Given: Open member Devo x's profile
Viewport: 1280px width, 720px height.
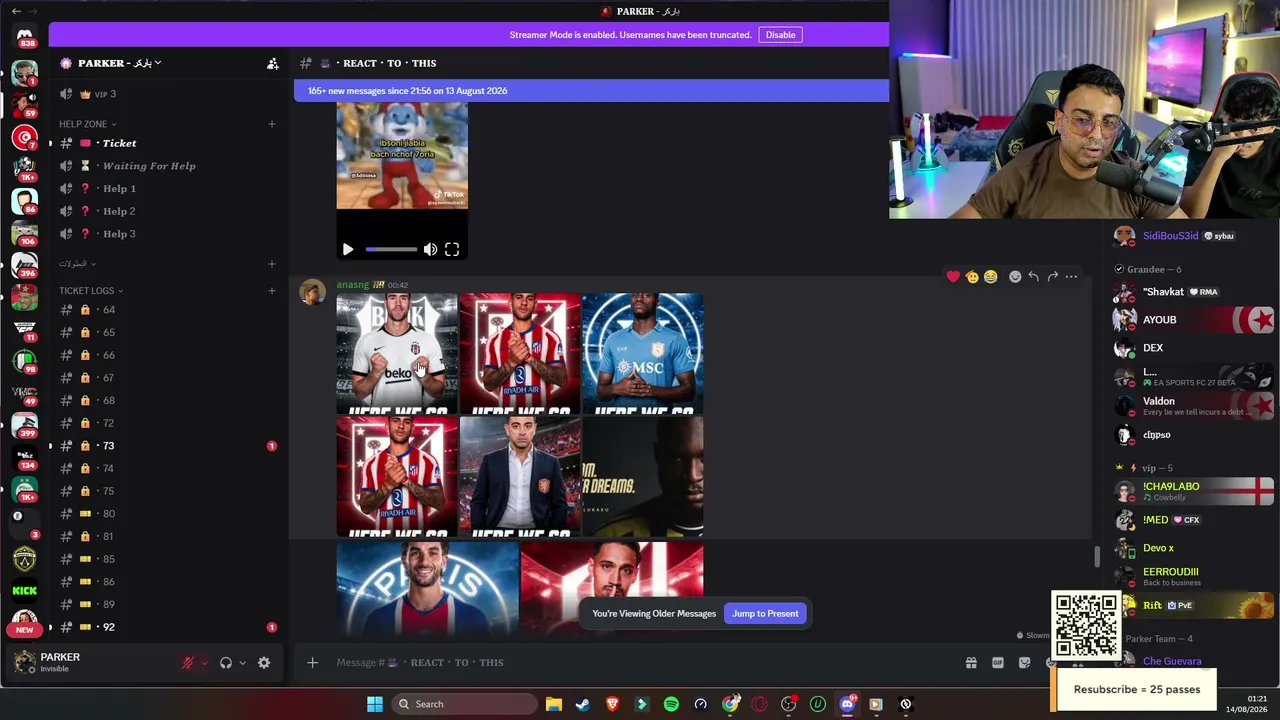Looking at the screenshot, I should click(x=1158, y=548).
